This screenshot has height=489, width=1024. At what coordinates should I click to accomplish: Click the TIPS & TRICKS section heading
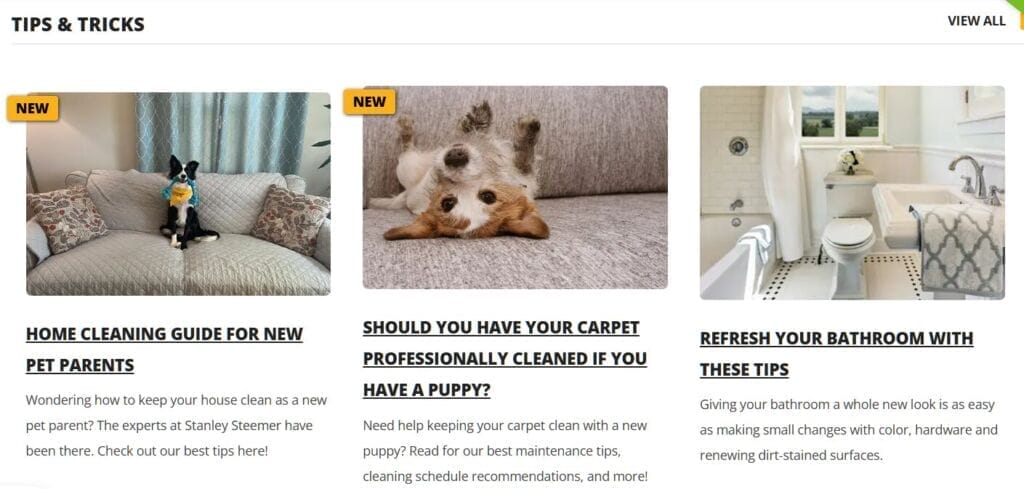coord(78,25)
